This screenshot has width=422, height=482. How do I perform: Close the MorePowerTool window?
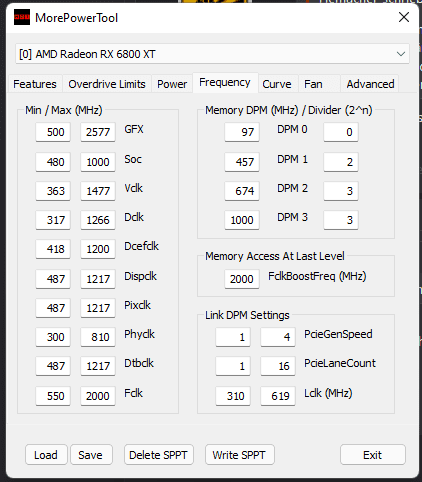[404, 17]
